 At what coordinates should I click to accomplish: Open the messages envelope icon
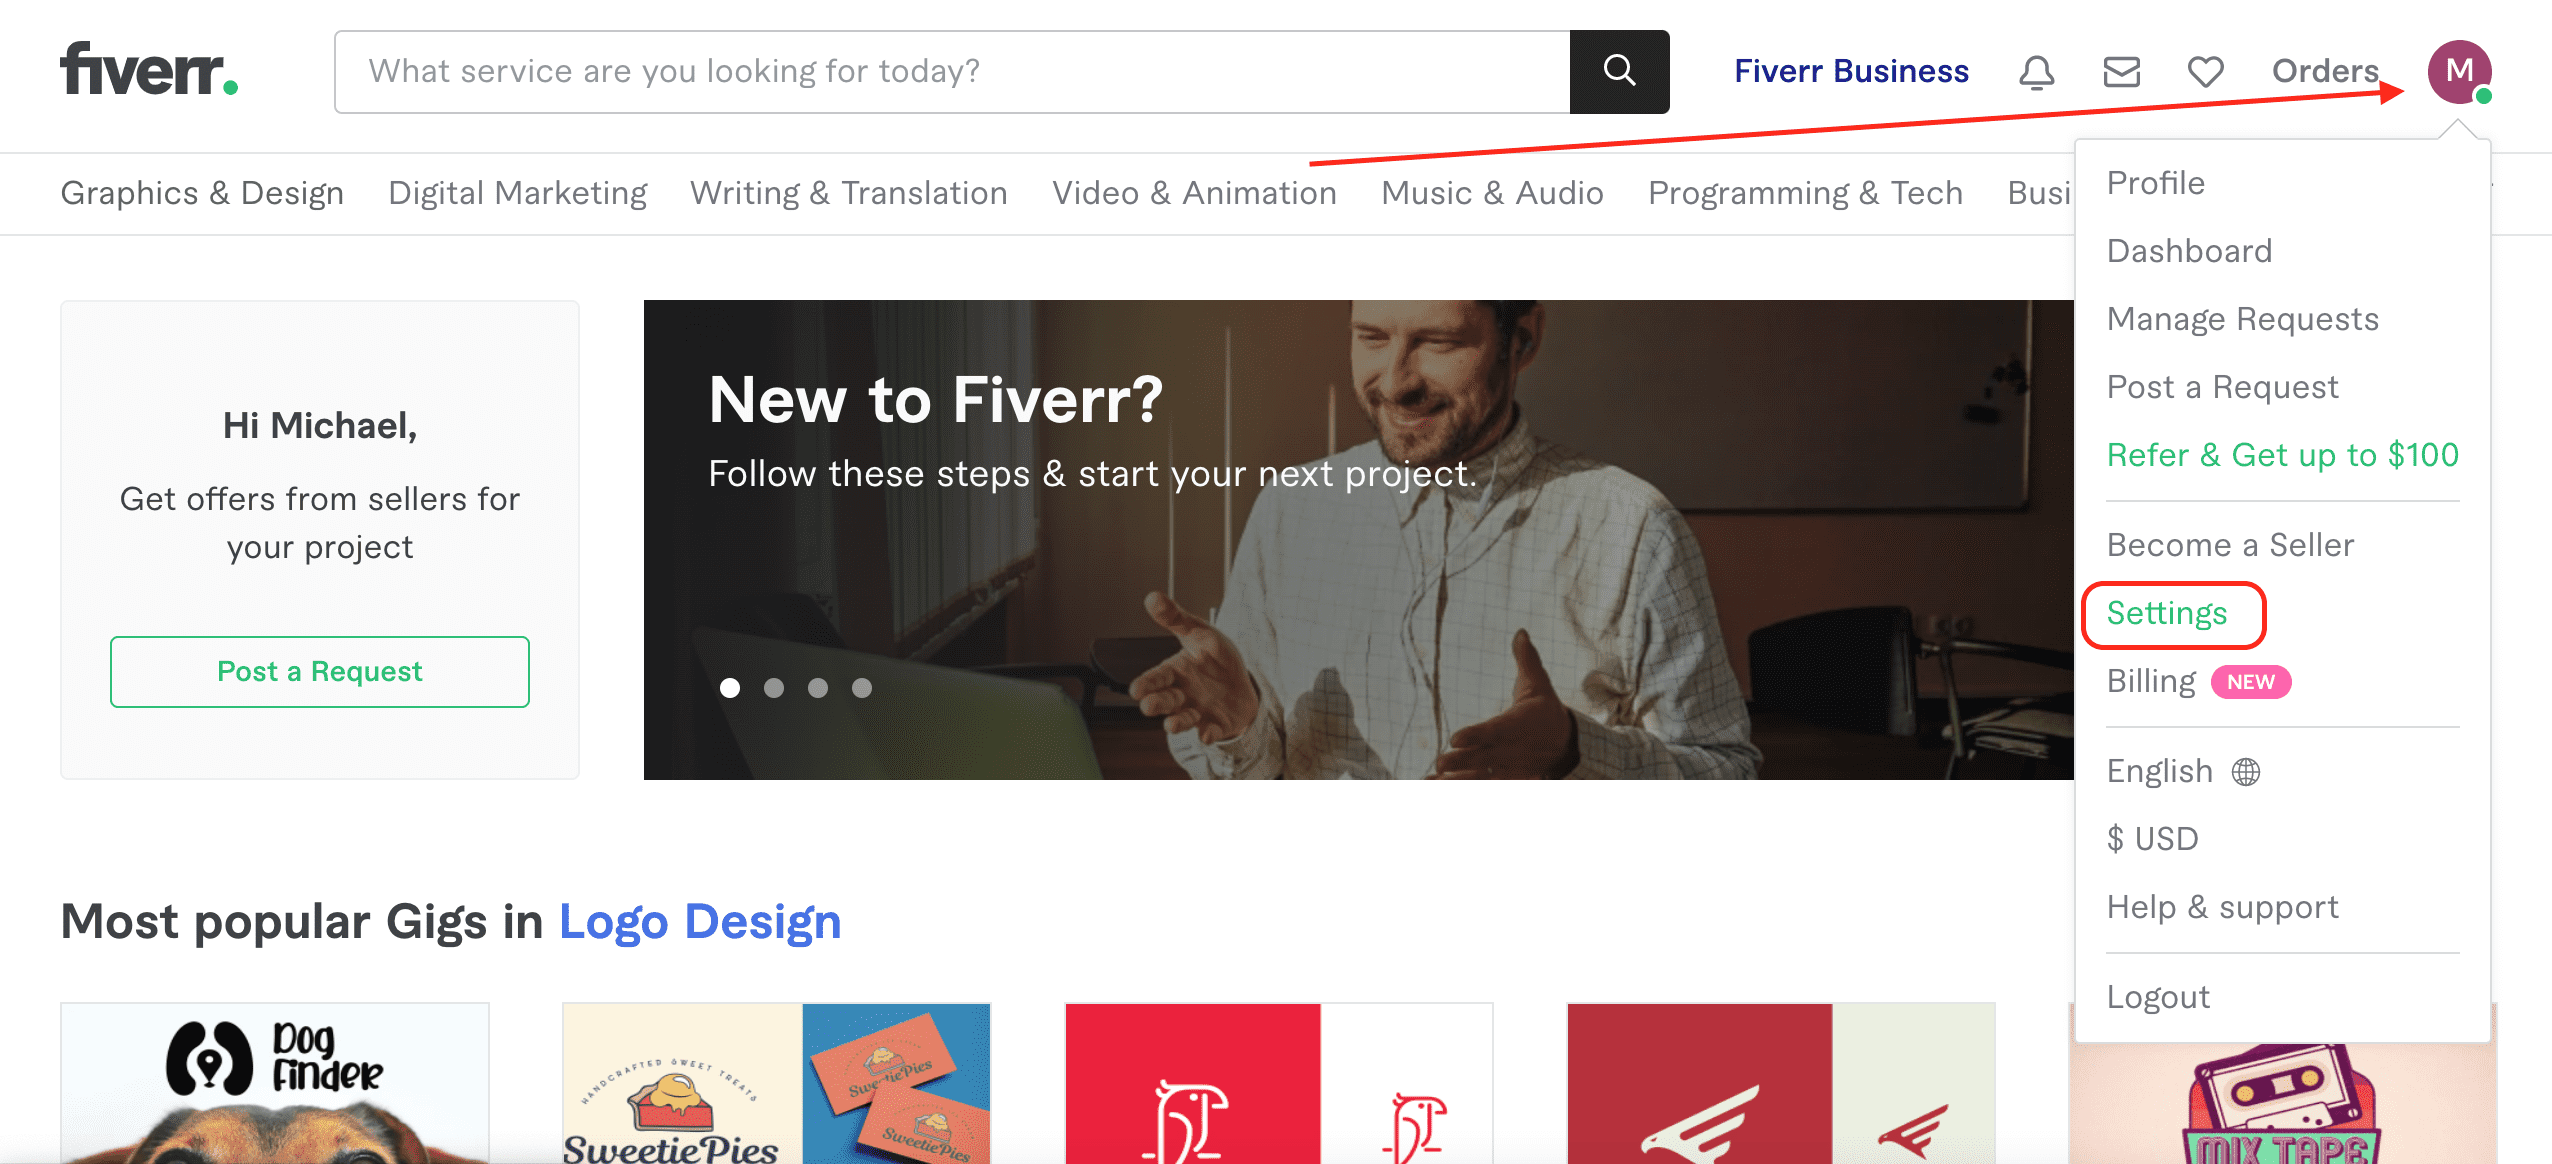[x=2121, y=72]
